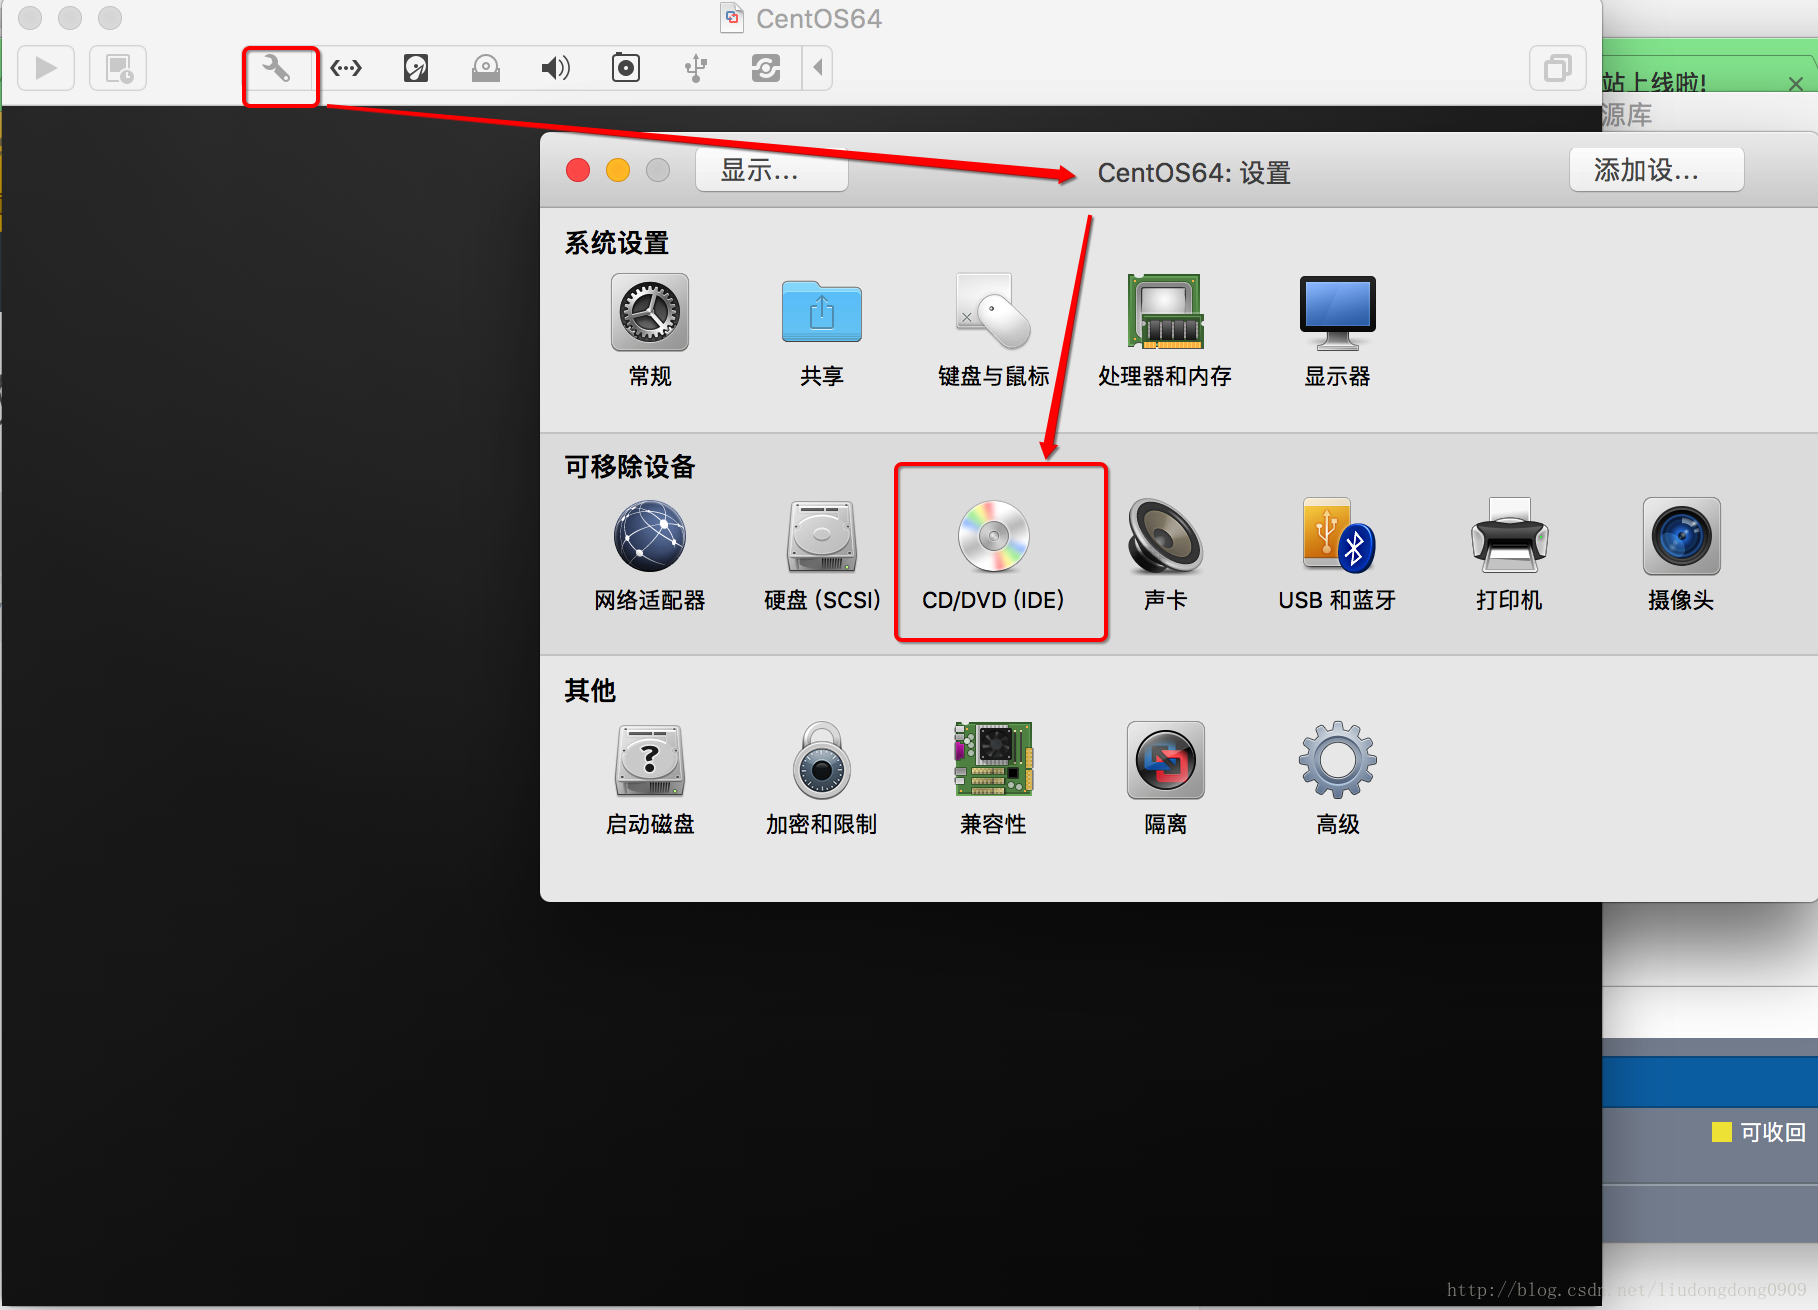
Task: Open 启动磁盘 startup disk settings
Action: (x=650, y=780)
